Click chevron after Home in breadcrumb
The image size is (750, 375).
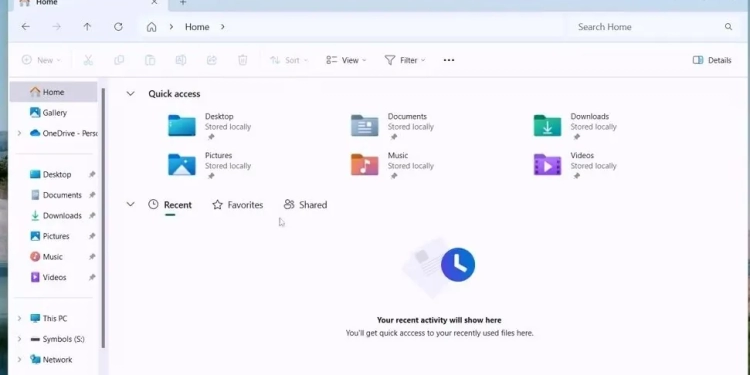[x=222, y=27]
